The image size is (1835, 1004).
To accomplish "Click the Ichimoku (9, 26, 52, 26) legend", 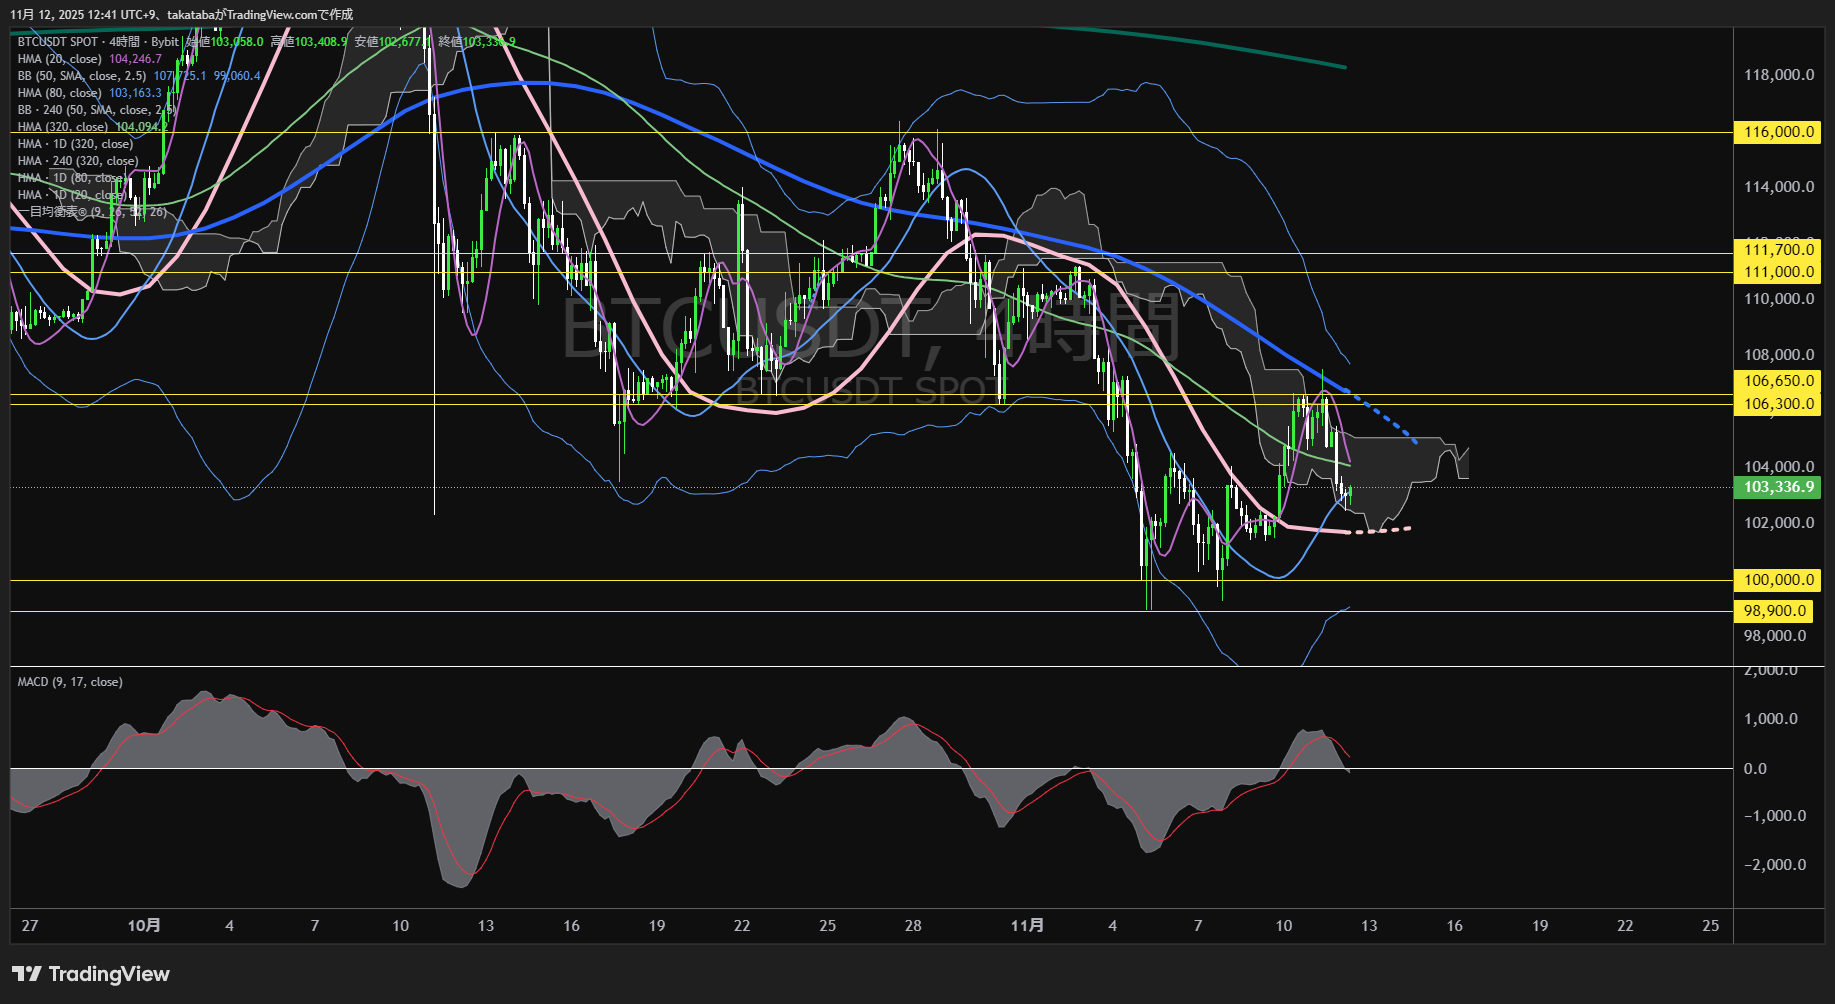I will point(92,212).
